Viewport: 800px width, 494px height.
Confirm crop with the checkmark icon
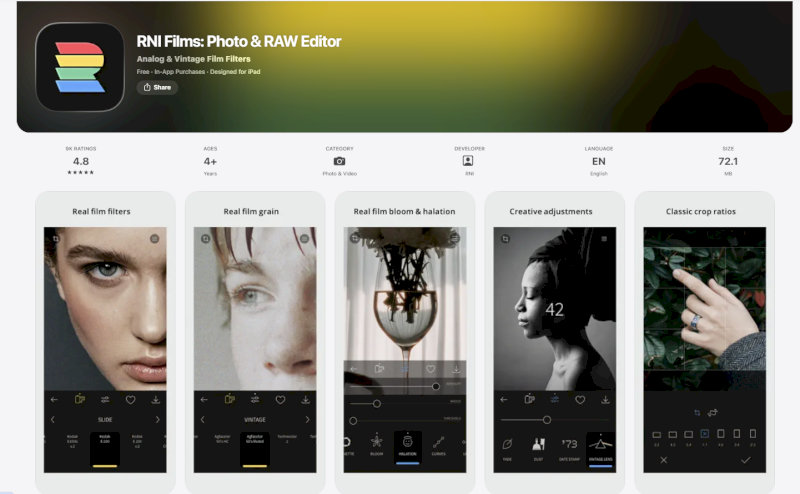(746, 460)
